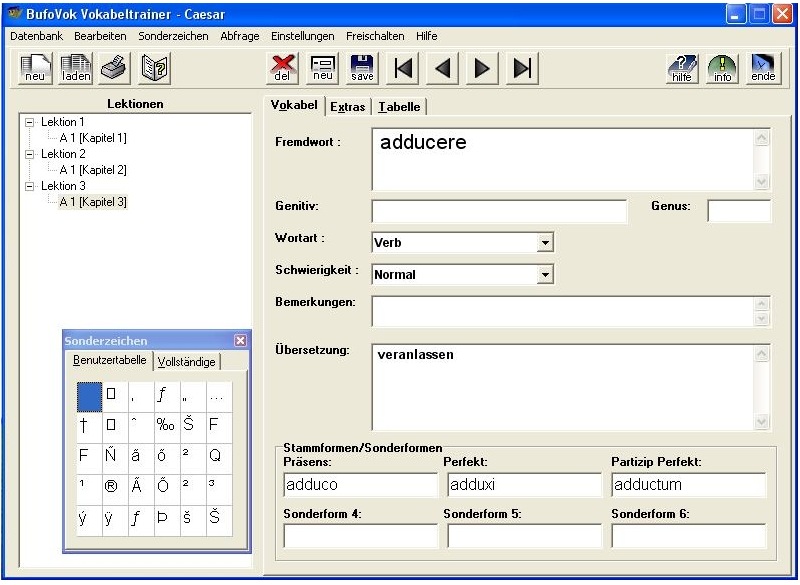Insert the superscript ³ character
Screen dimensions: 800x585
pyautogui.click(x=219, y=488)
